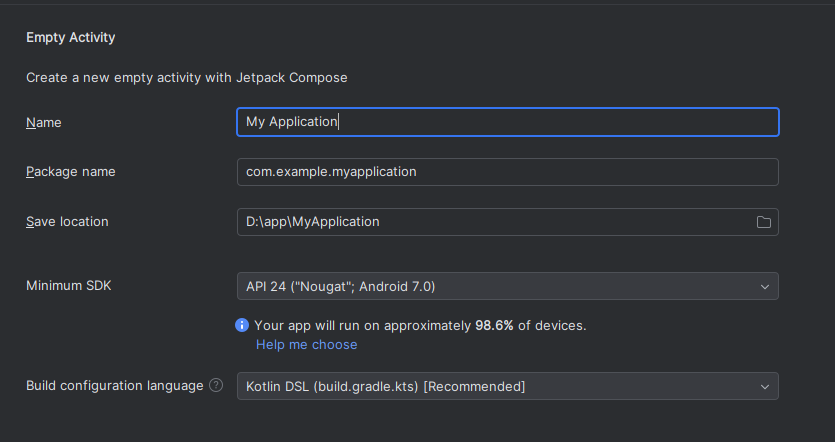Click the com.example.myapplication package name field
The image size is (835, 442).
pyautogui.click(x=507, y=172)
